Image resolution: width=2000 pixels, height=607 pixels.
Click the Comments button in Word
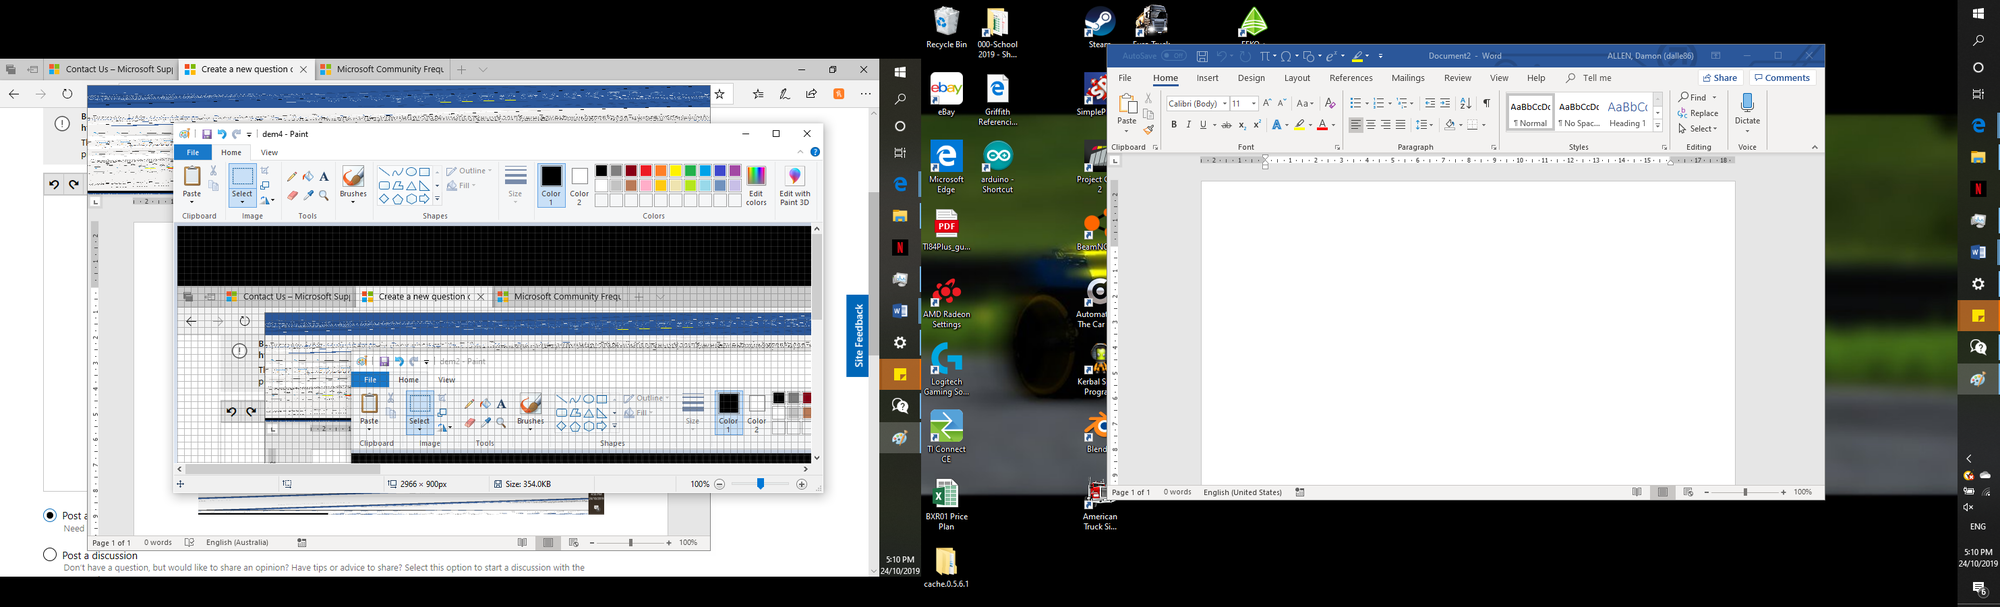1782,78
